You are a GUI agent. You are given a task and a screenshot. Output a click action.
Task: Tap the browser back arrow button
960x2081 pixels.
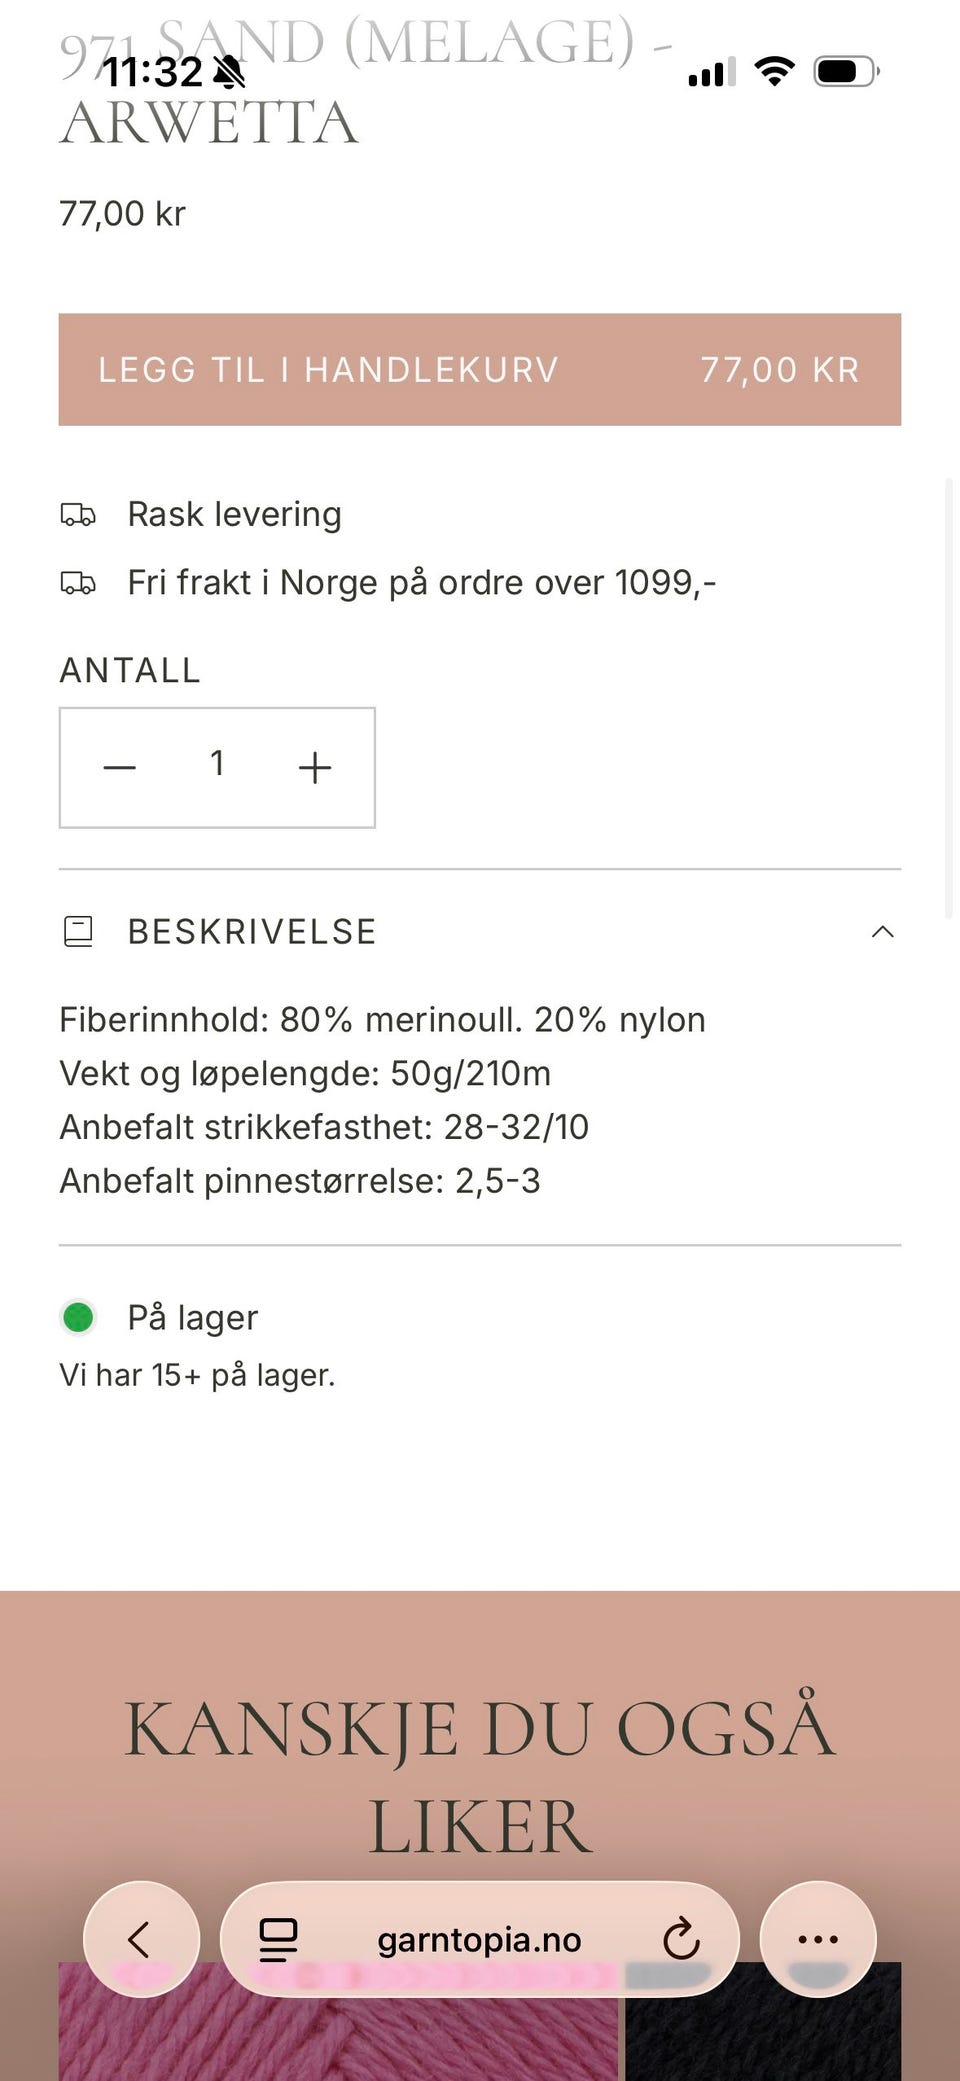point(140,1939)
